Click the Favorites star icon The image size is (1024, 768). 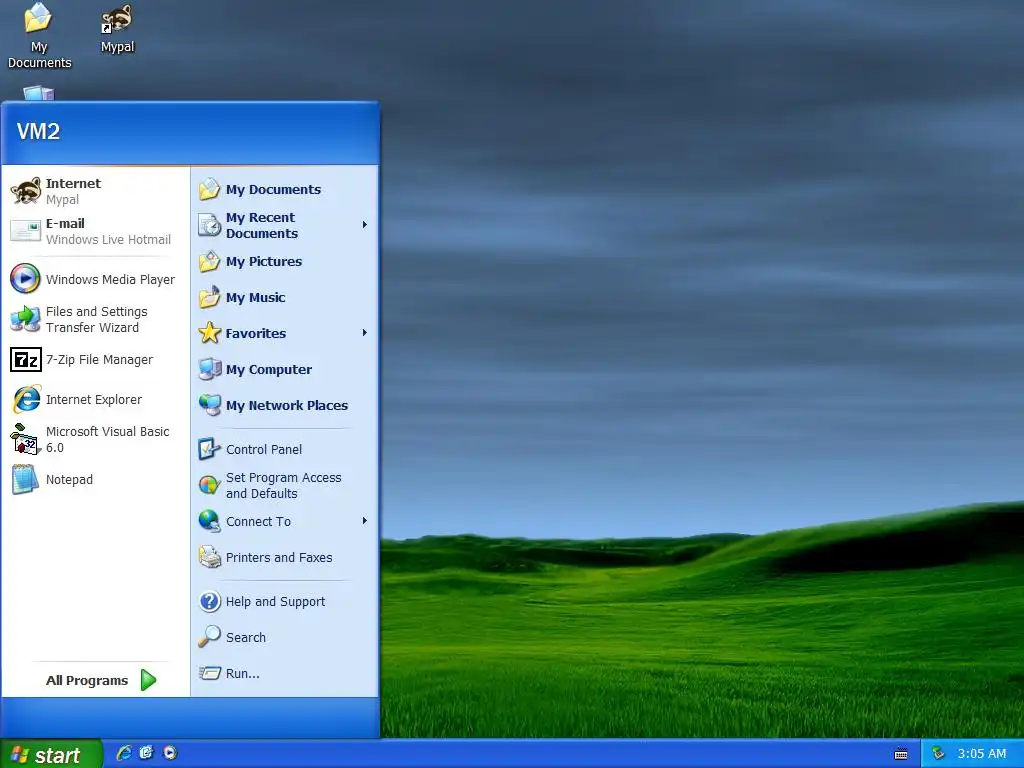coord(210,333)
